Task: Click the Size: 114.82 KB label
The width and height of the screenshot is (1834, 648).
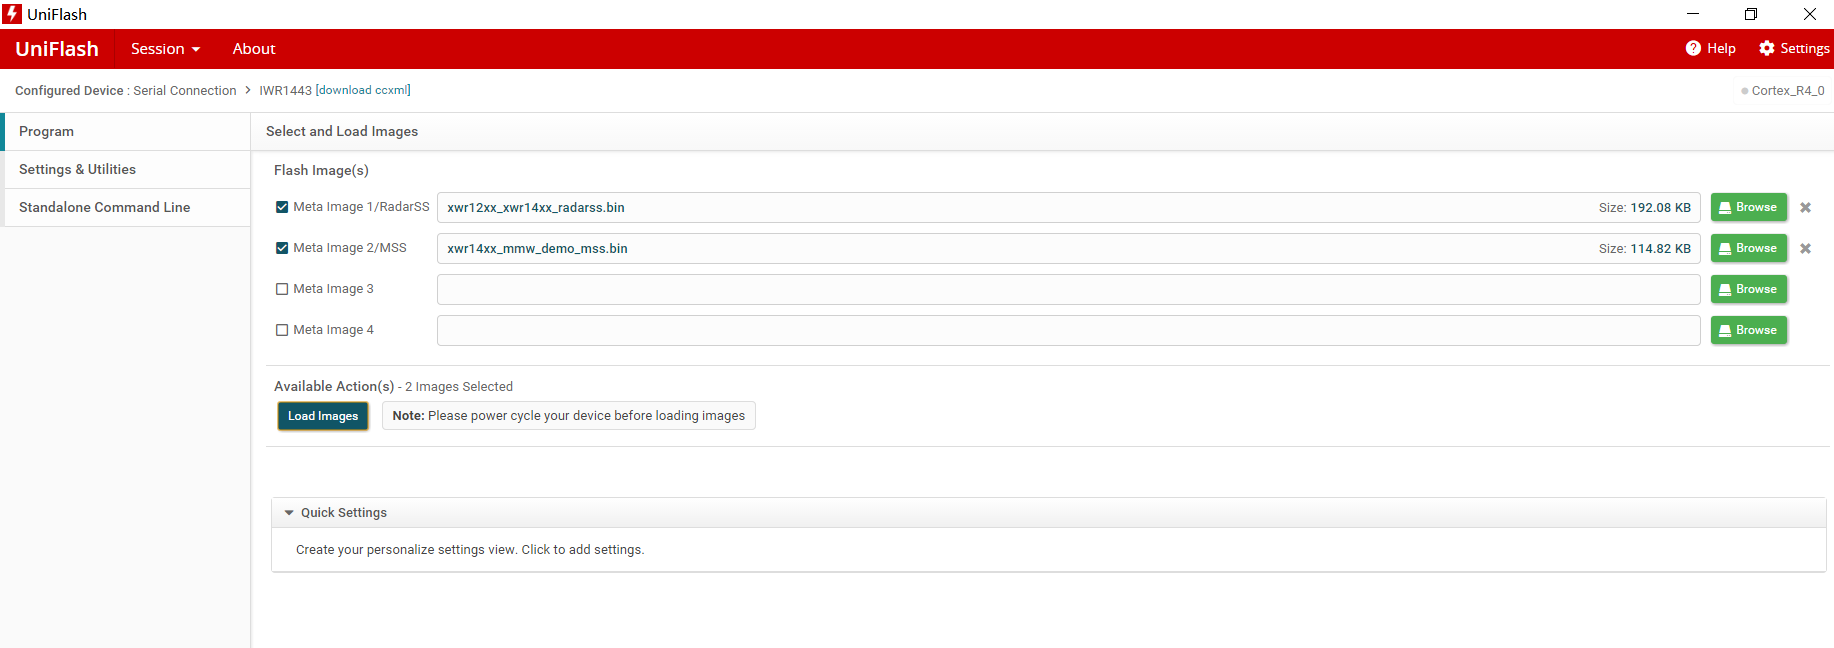Action: (x=1644, y=249)
